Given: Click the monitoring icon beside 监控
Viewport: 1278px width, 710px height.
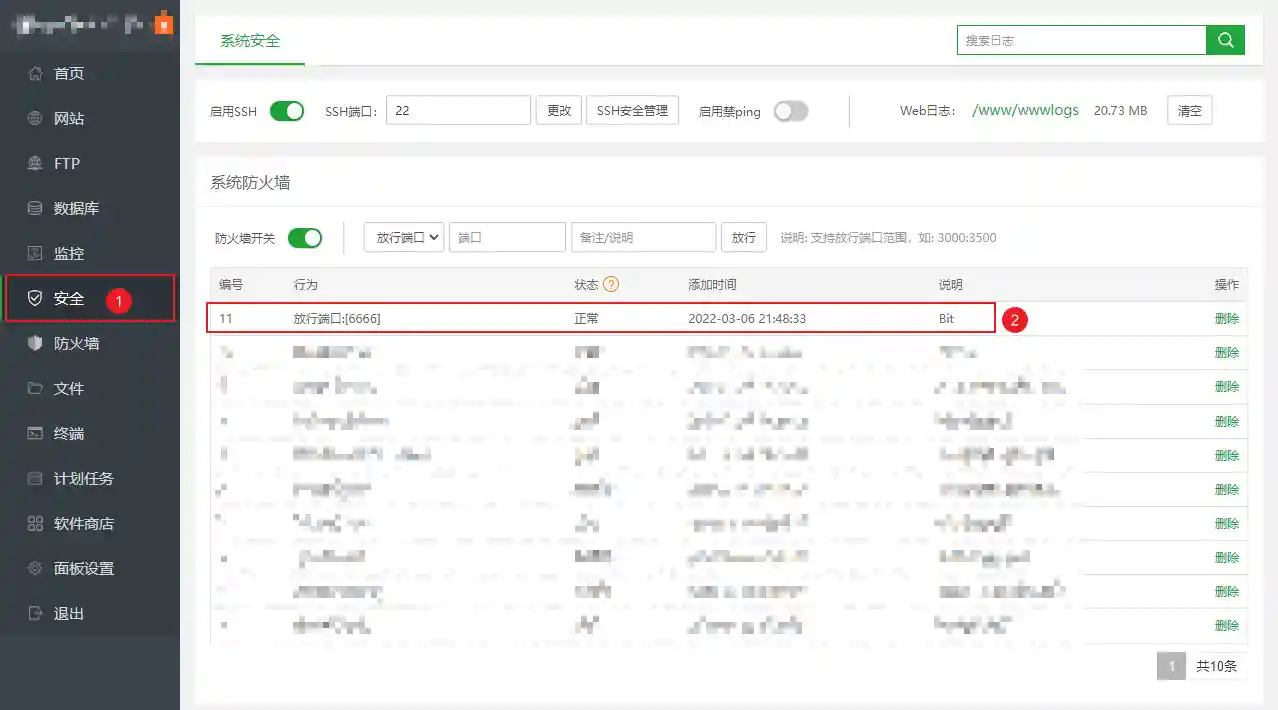Looking at the screenshot, I should coord(36,253).
